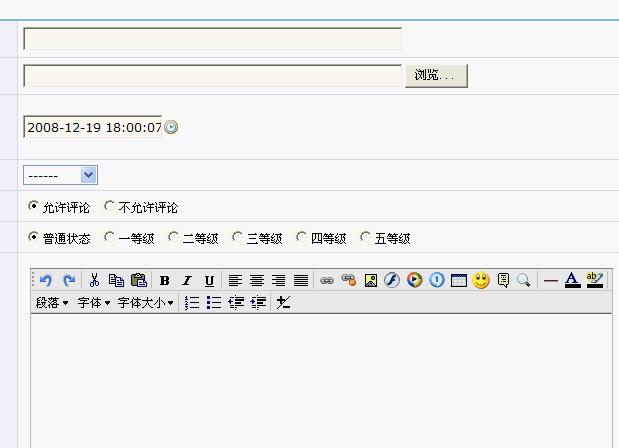Insert a smiley emoticon

(x=481, y=281)
